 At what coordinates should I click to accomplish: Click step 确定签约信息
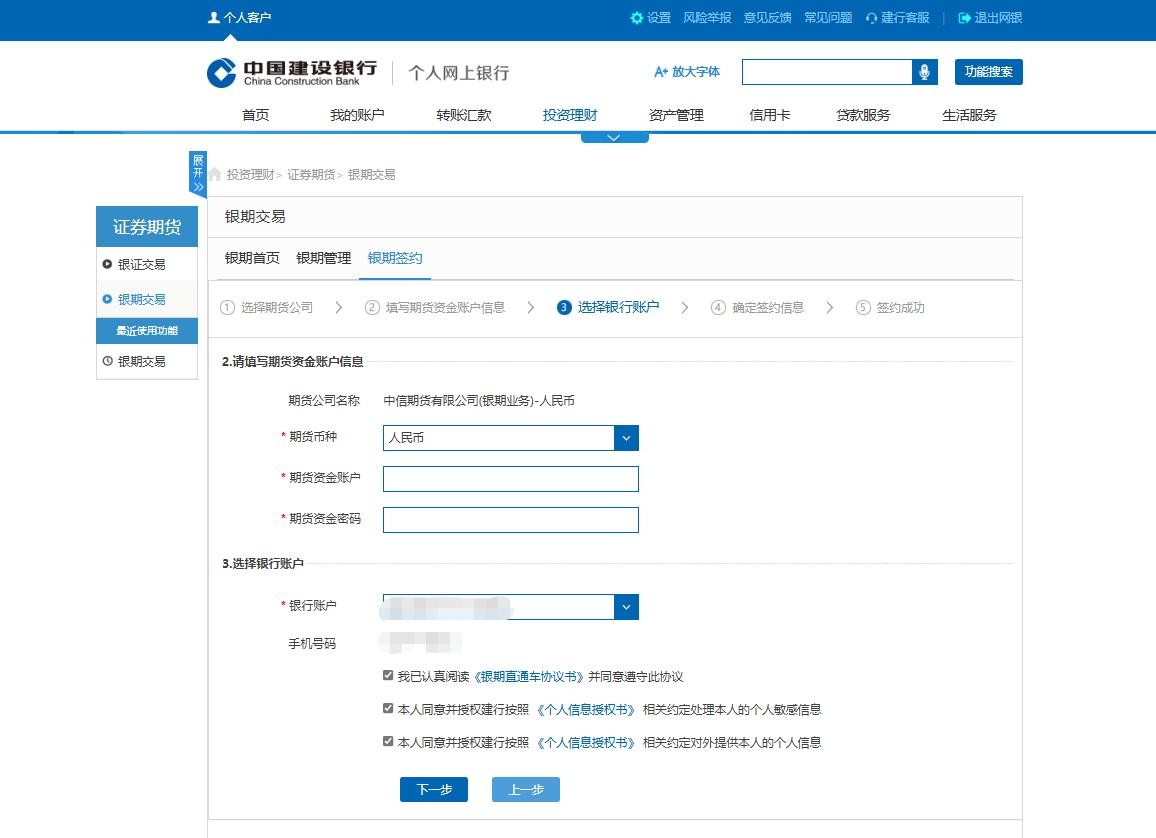[x=757, y=307]
